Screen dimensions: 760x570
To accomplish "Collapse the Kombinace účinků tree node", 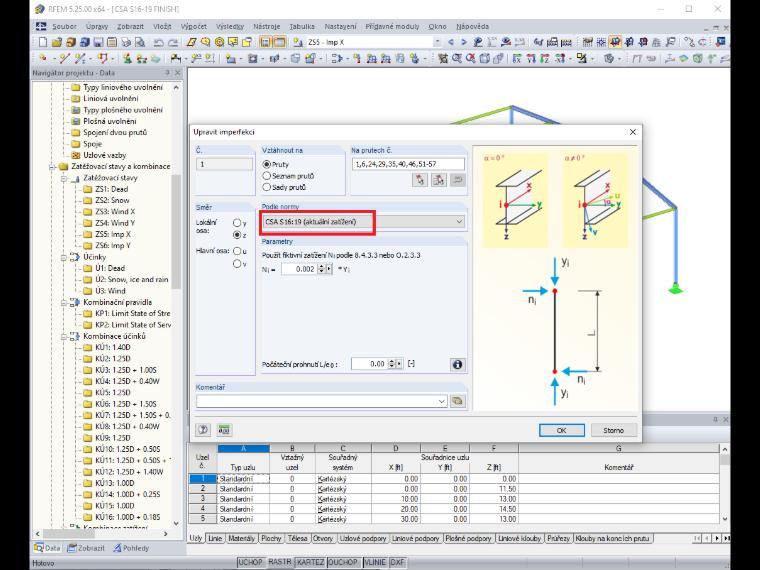I will tap(63, 336).
